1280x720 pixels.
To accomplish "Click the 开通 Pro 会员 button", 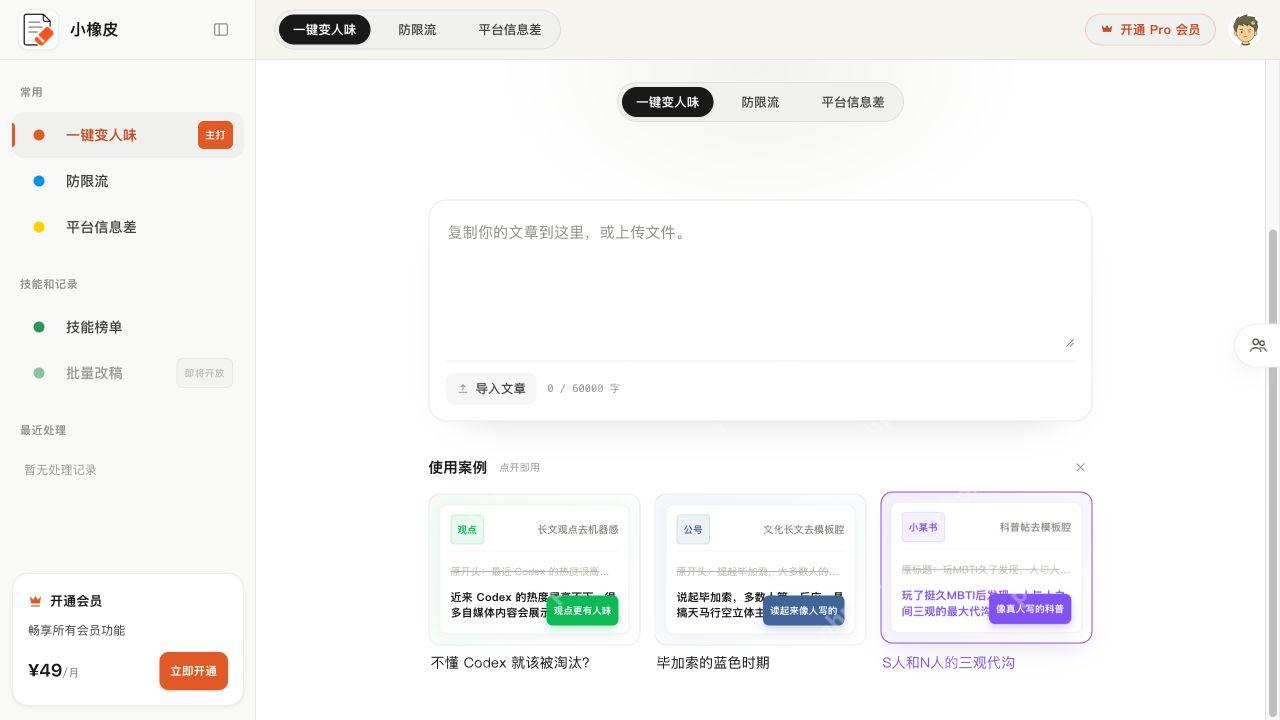I will coord(1150,30).
